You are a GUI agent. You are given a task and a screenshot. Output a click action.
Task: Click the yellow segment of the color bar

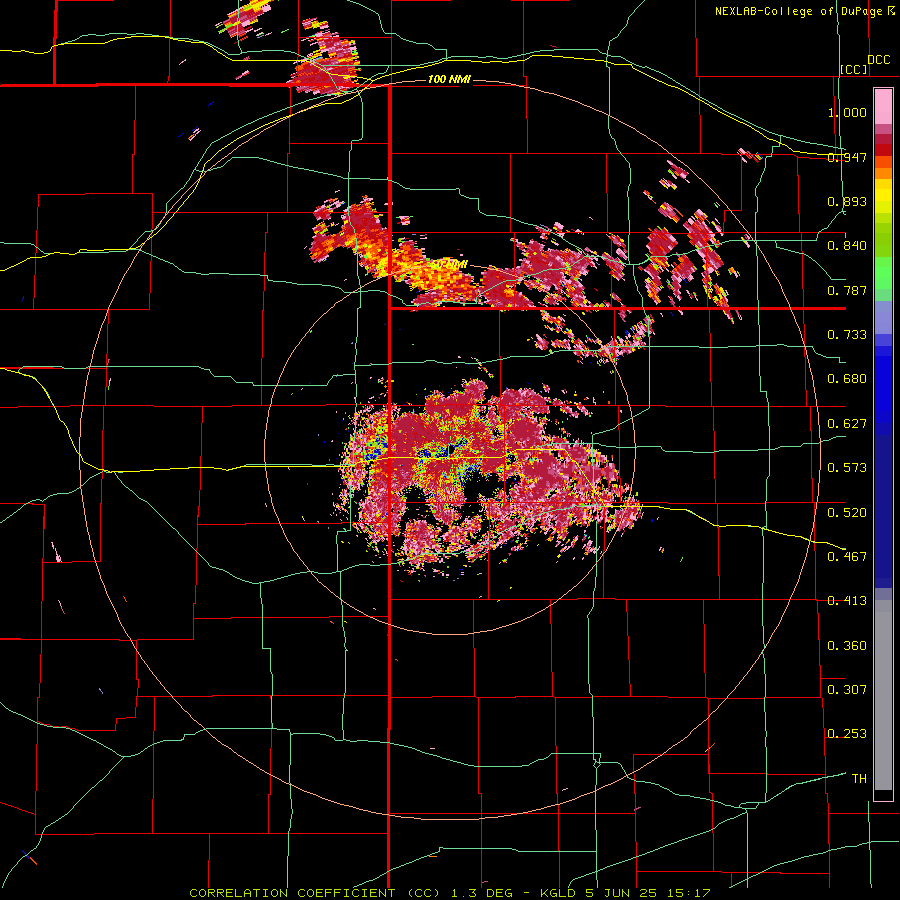click(x=883, y=196)
